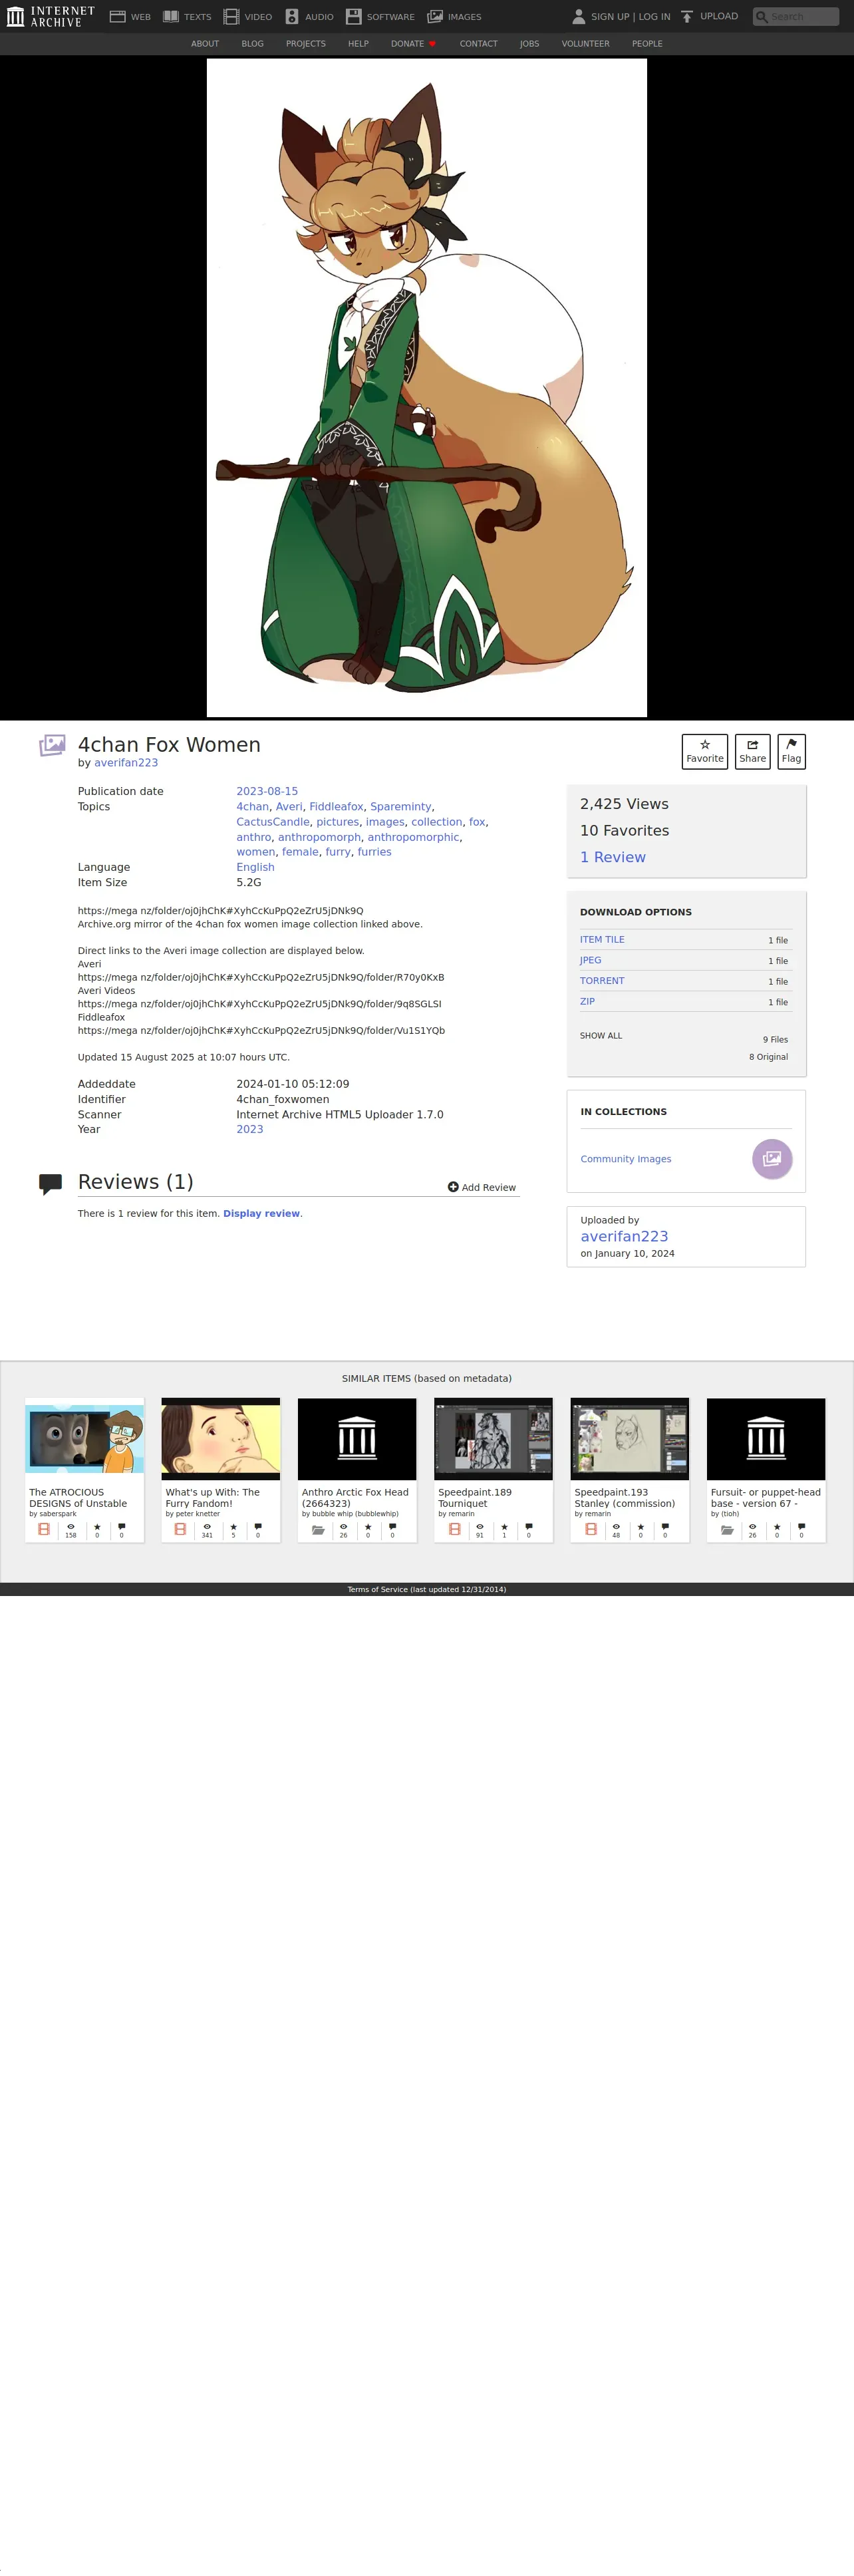Download the ZIP file

[x=587, y=1001]
